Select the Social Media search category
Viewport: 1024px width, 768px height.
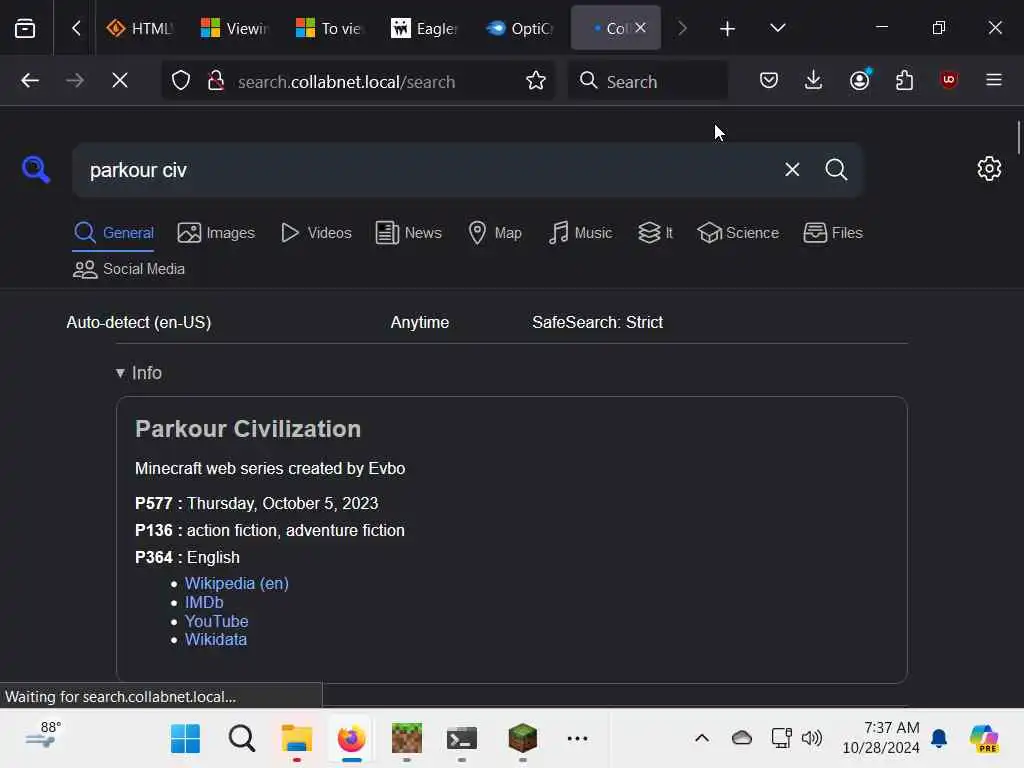pyautogui.click(x=129, y=269)
